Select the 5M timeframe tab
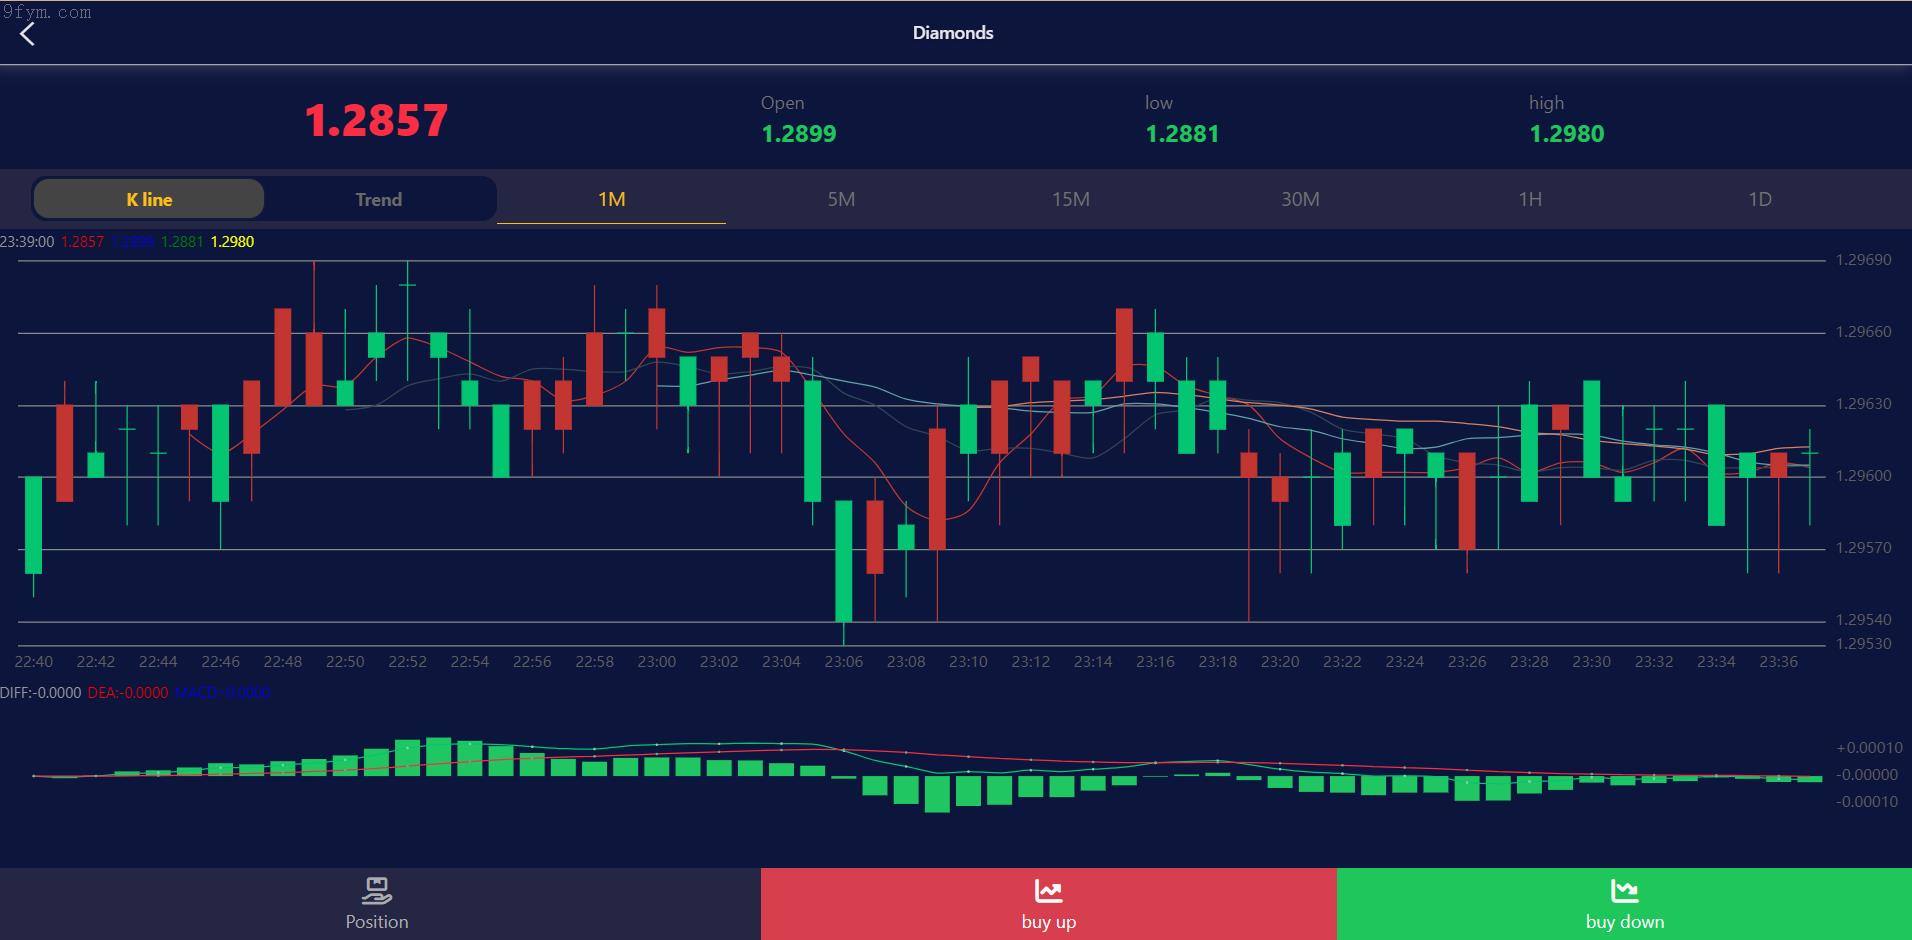This screenshot has width=1912, height=940. coord(841,199)
